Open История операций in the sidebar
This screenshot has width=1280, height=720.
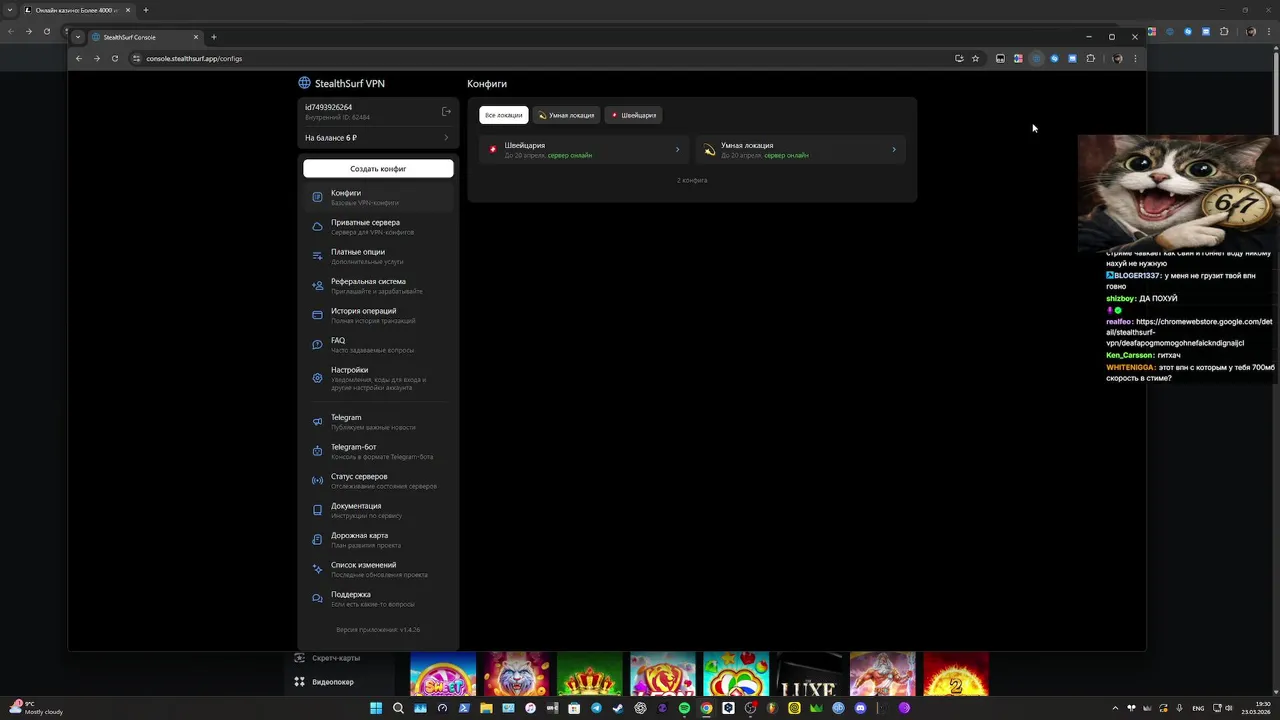[378, 315]
